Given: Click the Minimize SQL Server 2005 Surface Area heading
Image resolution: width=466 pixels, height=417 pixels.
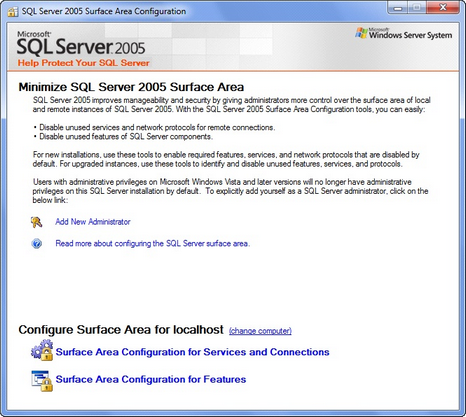Looking at the screenshot, I should tap(131, 87).
